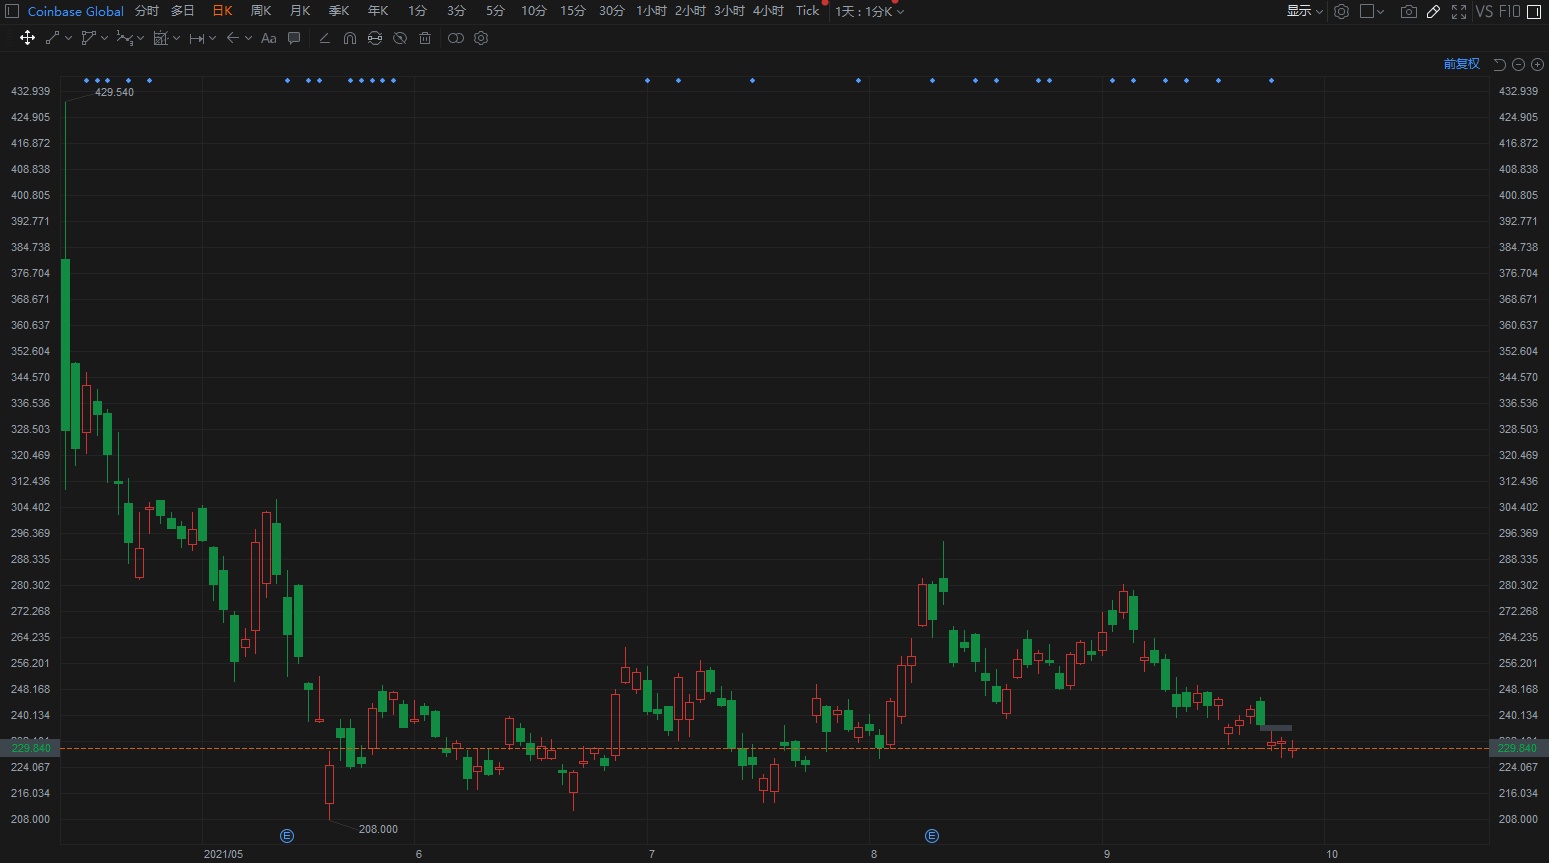Switch to 周K weekly chart tab

coord(261,11)
